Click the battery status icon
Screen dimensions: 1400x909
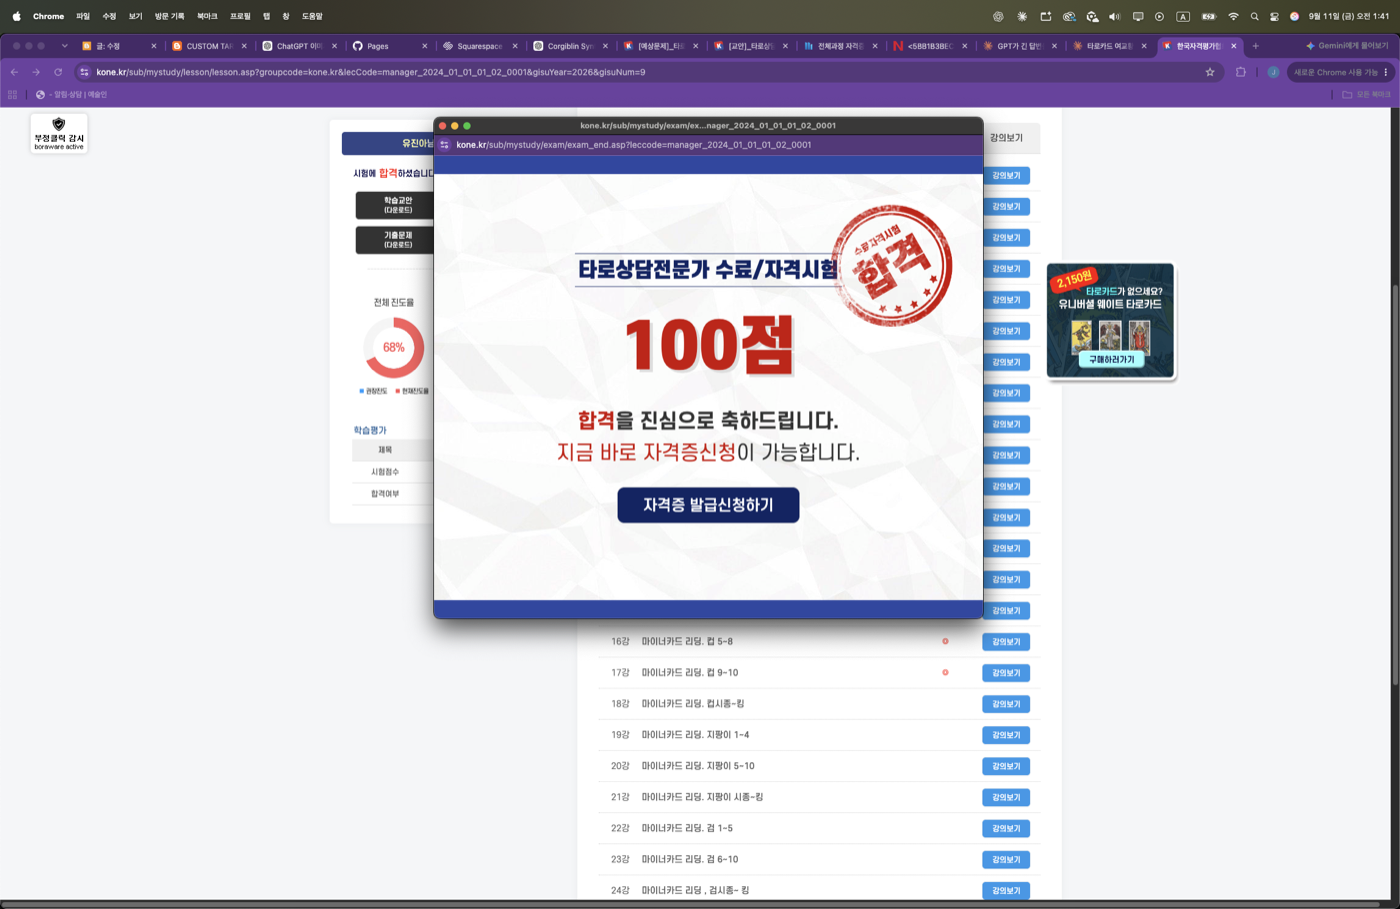[1208, 16]
